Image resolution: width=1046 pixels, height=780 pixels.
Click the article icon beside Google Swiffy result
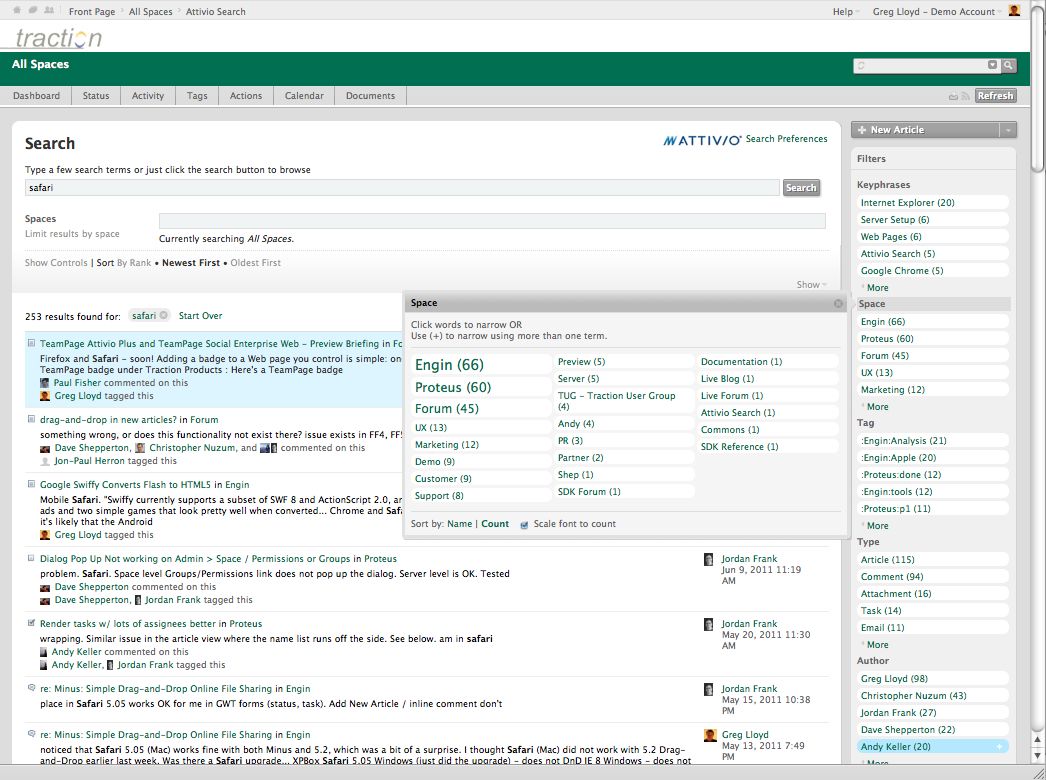[31, 484]
